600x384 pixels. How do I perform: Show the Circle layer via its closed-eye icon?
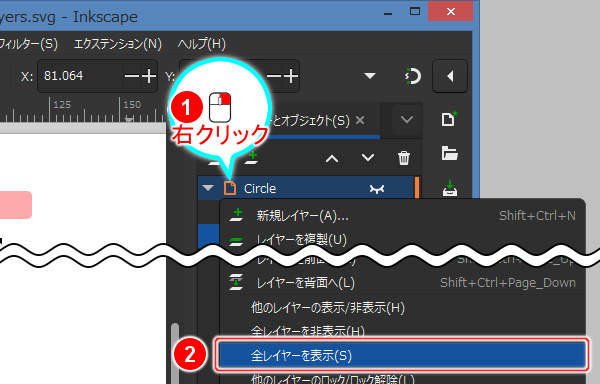tap(377, 189)
